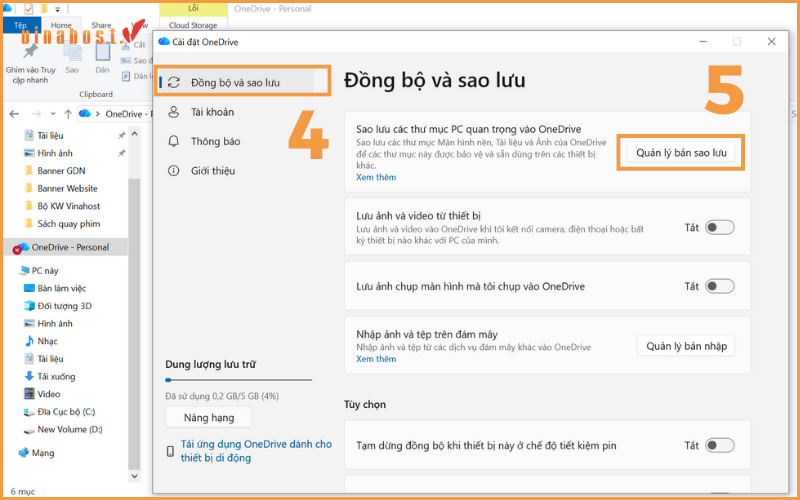
Task: Click the bell icon beside Thông báo
Action: click(x=173, y=141)
